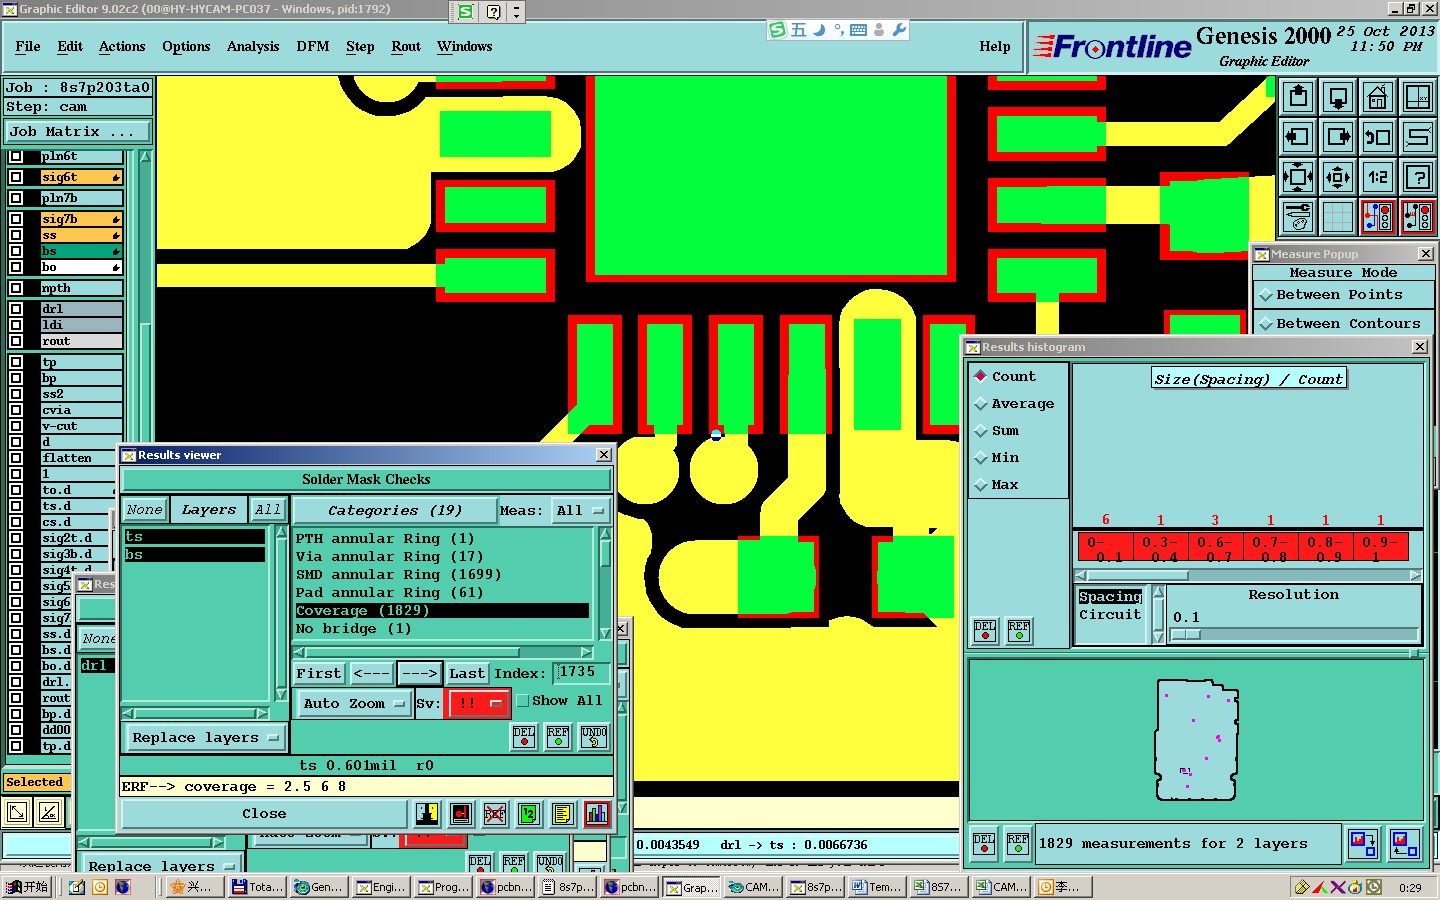Viewport: 1440px width, 900px height.
Task: Click REF icon beside measurements status text
Action: (1018, 844)
